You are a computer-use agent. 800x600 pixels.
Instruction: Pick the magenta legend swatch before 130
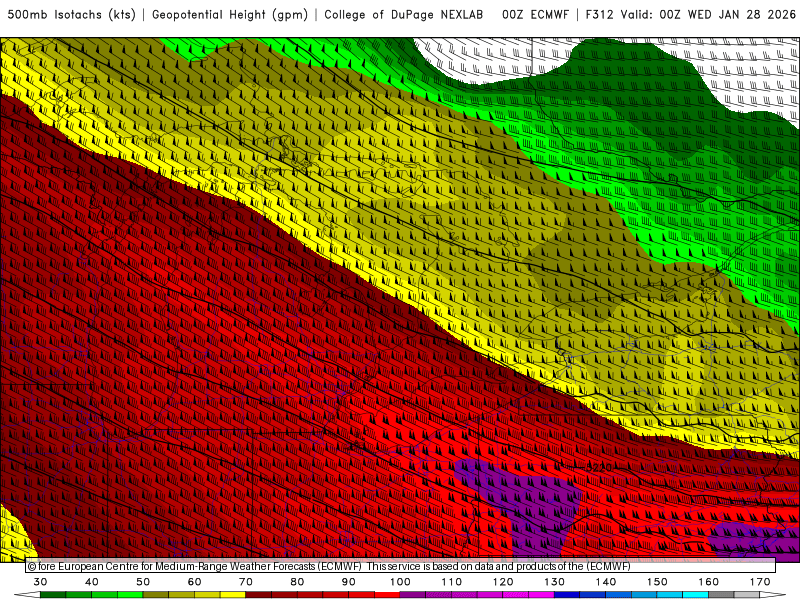tap(541, 595)
